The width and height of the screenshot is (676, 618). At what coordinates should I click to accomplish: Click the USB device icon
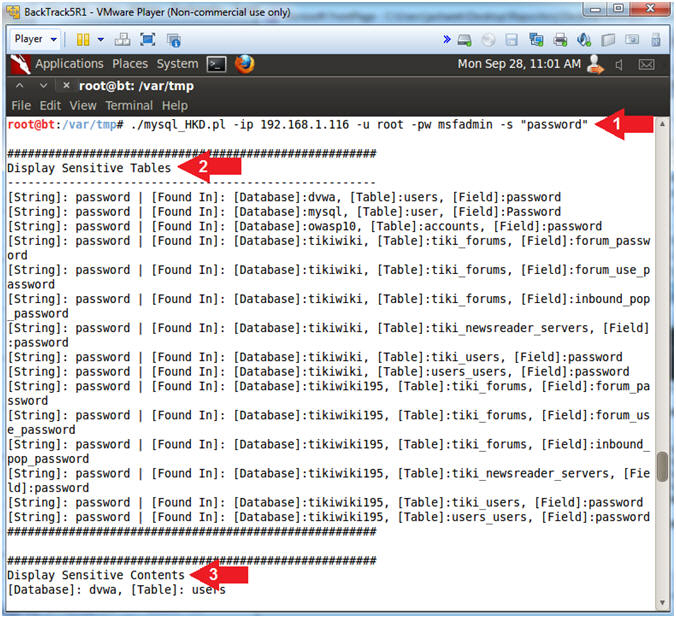pos(656,40)
